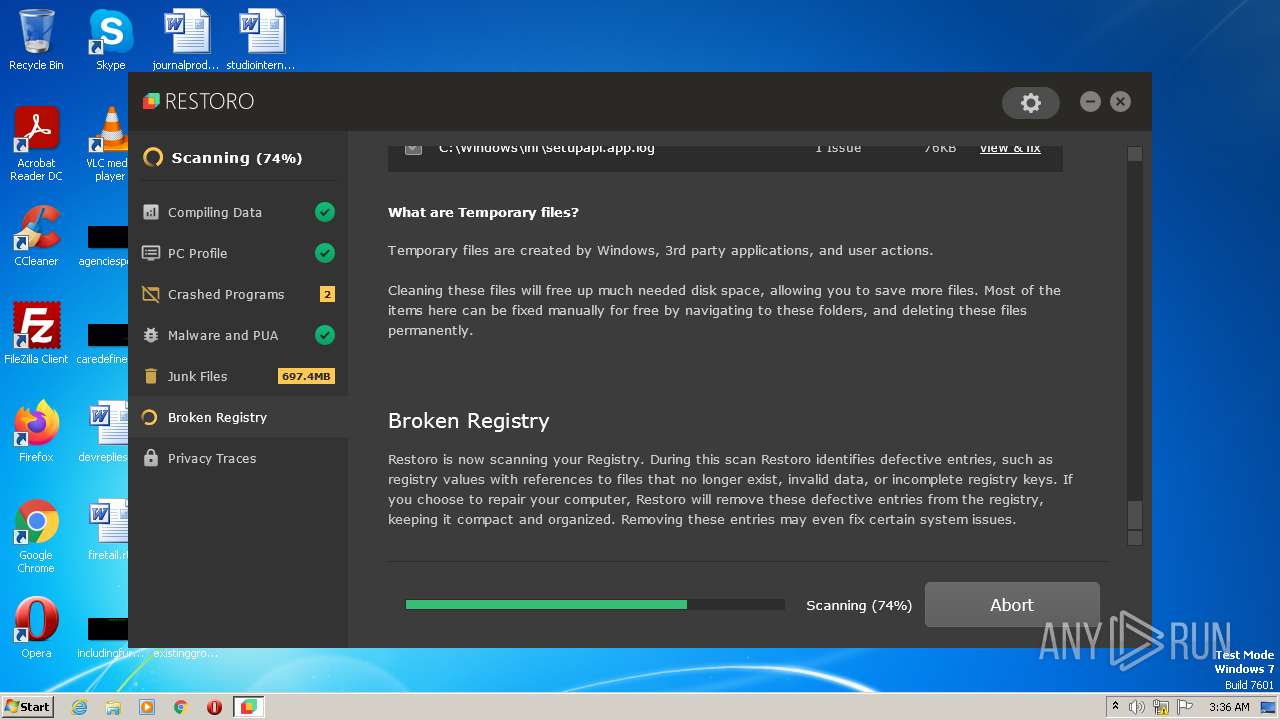Open journalprod Word document on desktop

click(x=186, y=40)
